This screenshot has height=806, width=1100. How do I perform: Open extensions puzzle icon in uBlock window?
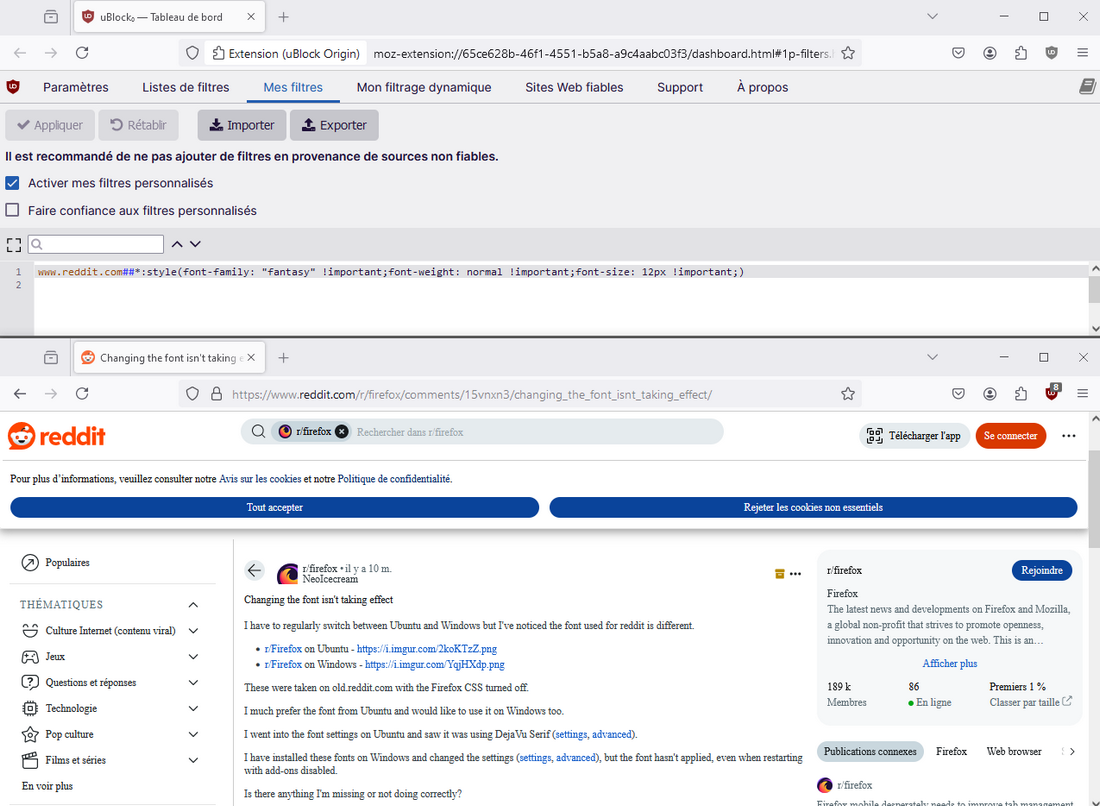1021,53
